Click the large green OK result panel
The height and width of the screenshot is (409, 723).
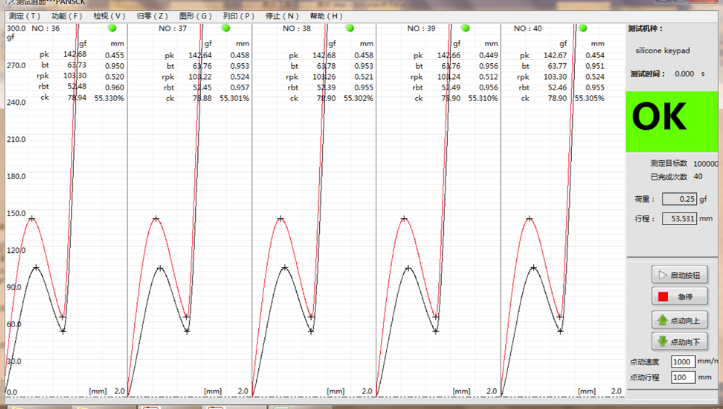[x=672, y=118]
